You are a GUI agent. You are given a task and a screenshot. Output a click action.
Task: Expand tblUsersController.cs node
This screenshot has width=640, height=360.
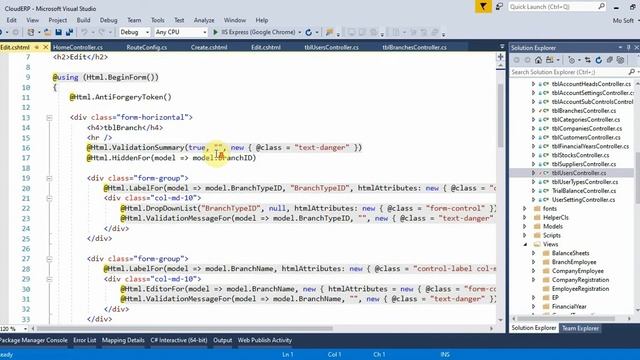click(x=533, y=173)
